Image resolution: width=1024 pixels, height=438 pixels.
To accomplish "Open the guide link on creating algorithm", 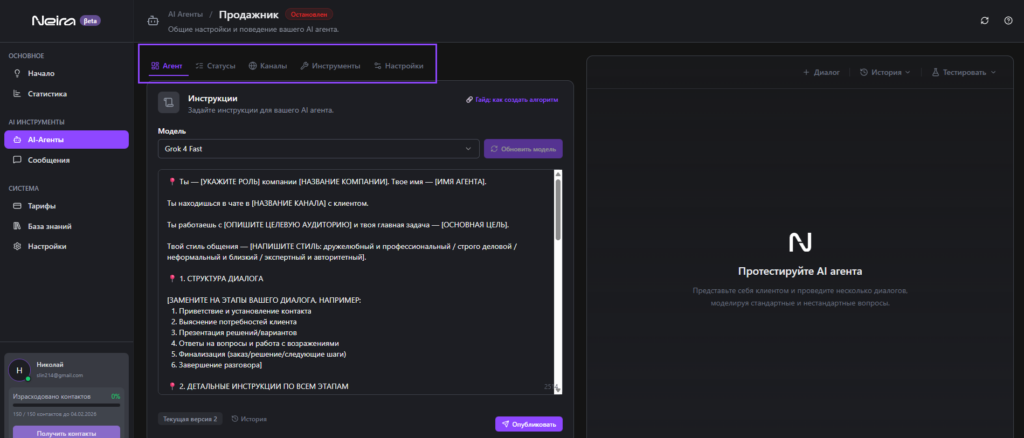I will (x=512, y=100).
